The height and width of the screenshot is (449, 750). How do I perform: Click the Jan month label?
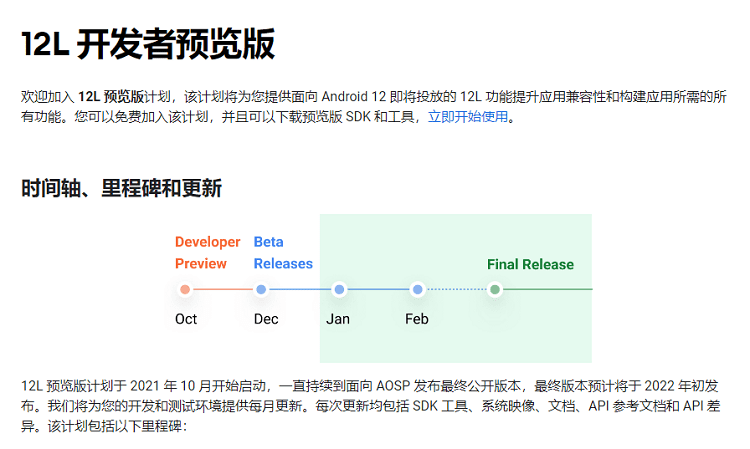338,319
